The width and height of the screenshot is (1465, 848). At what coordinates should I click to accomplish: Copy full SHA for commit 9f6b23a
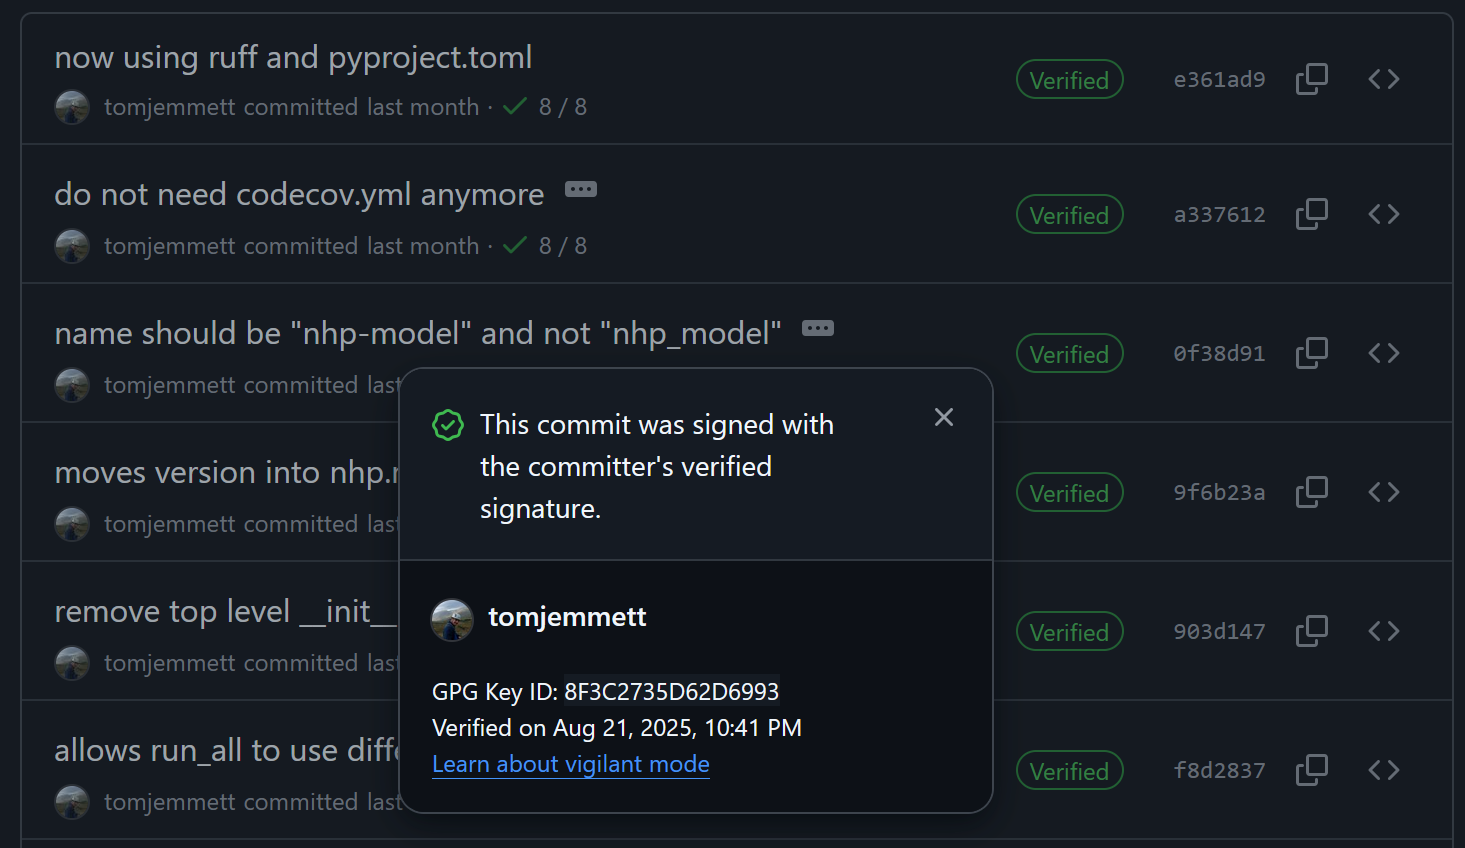point(1311,492)
